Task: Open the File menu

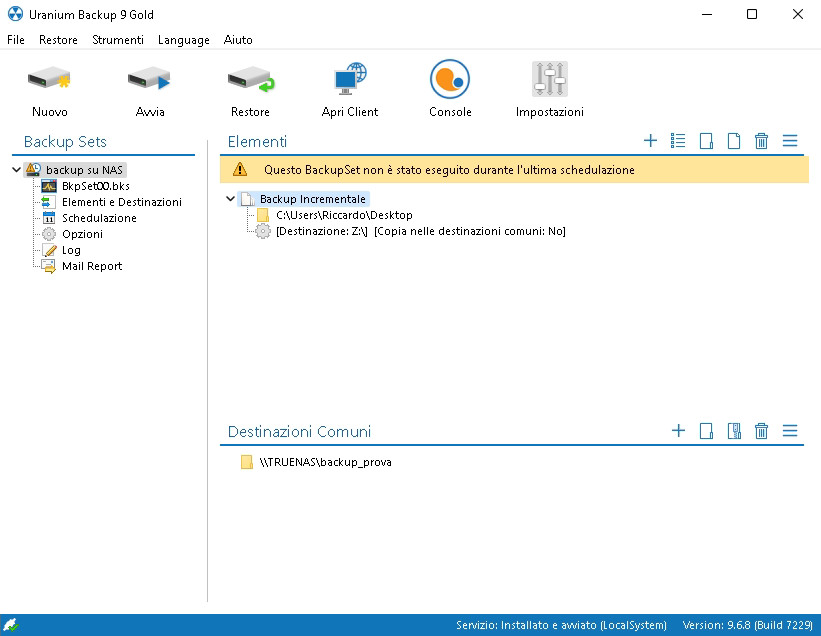Action: tap(16, 40)
